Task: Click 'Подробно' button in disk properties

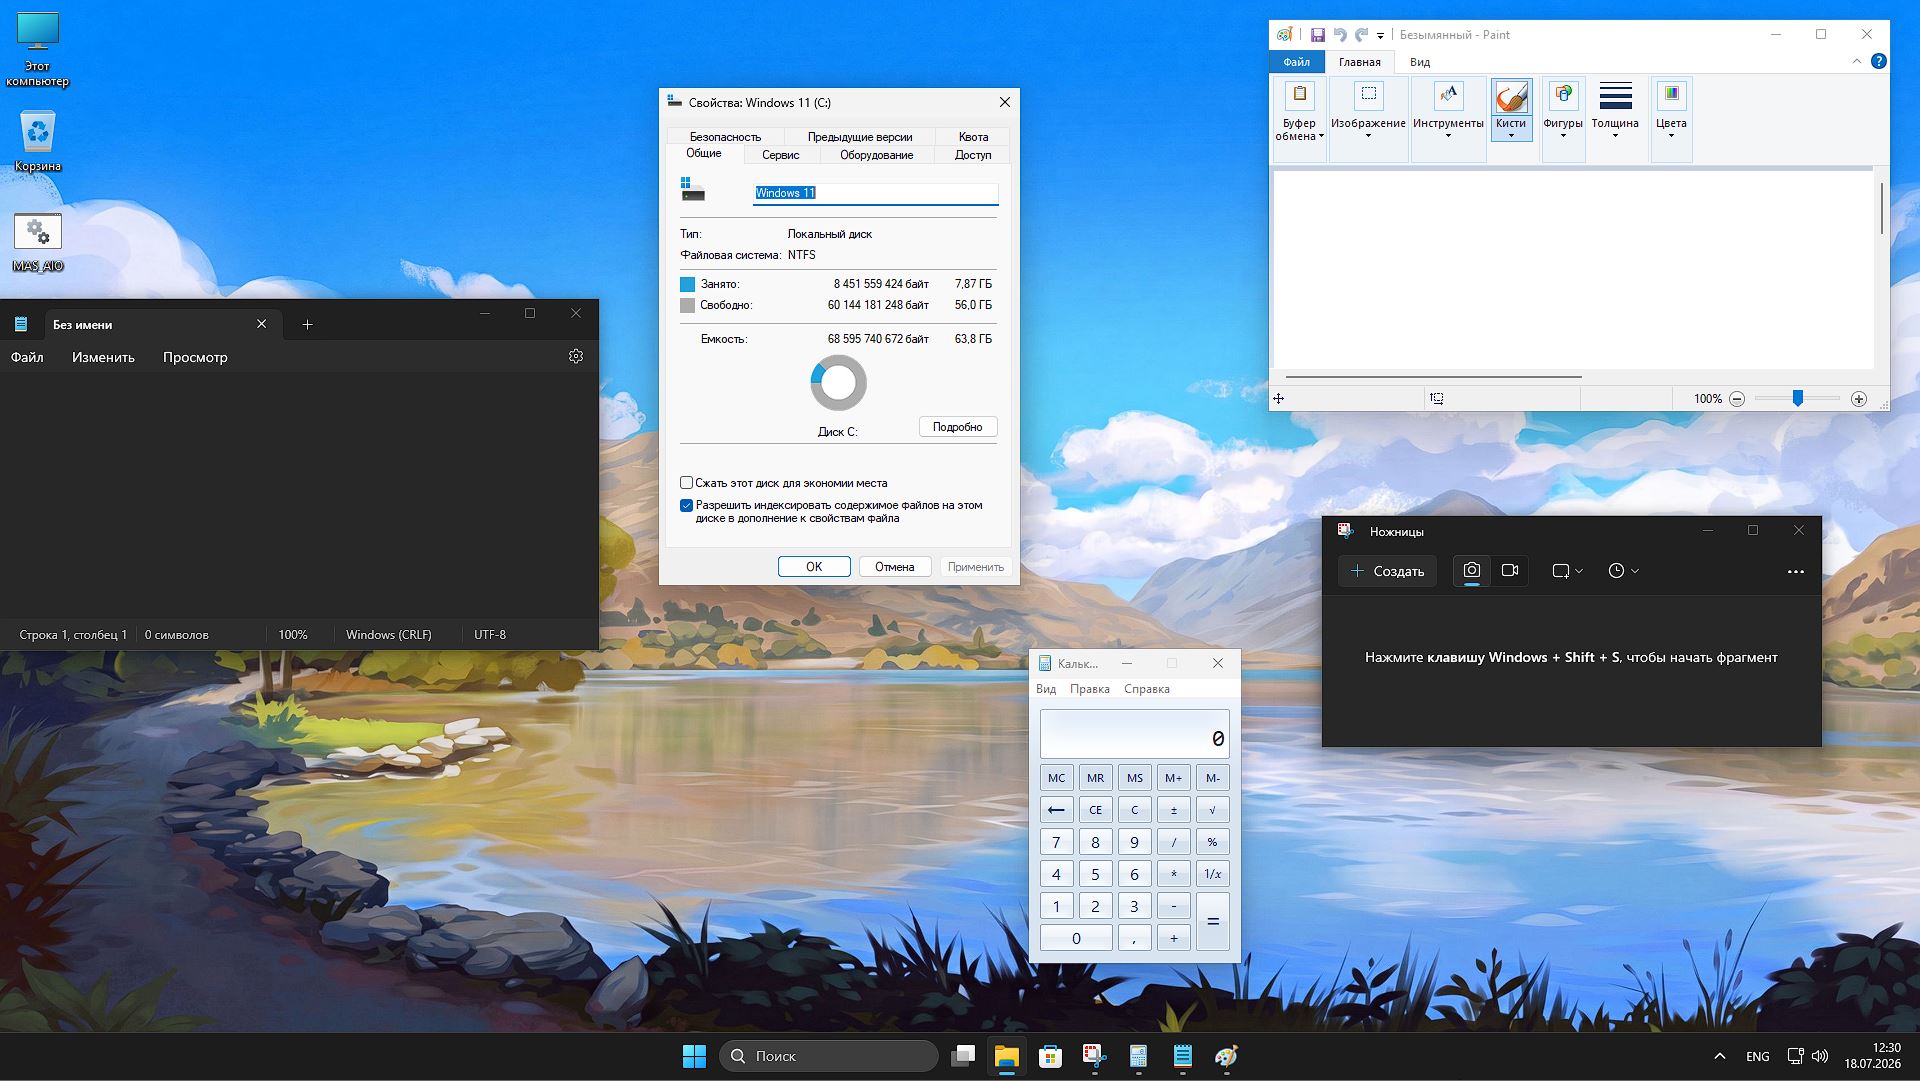Action: [957, 427]
